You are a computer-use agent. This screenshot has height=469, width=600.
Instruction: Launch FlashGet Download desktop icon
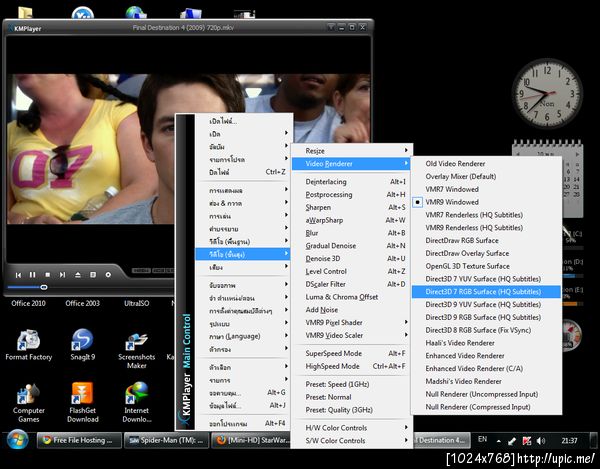click(83, 402)
